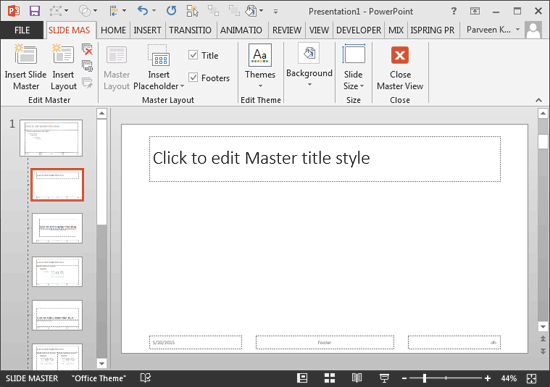
Task: Switch to the DEVELOPER tab
Action: pos(358,31)
